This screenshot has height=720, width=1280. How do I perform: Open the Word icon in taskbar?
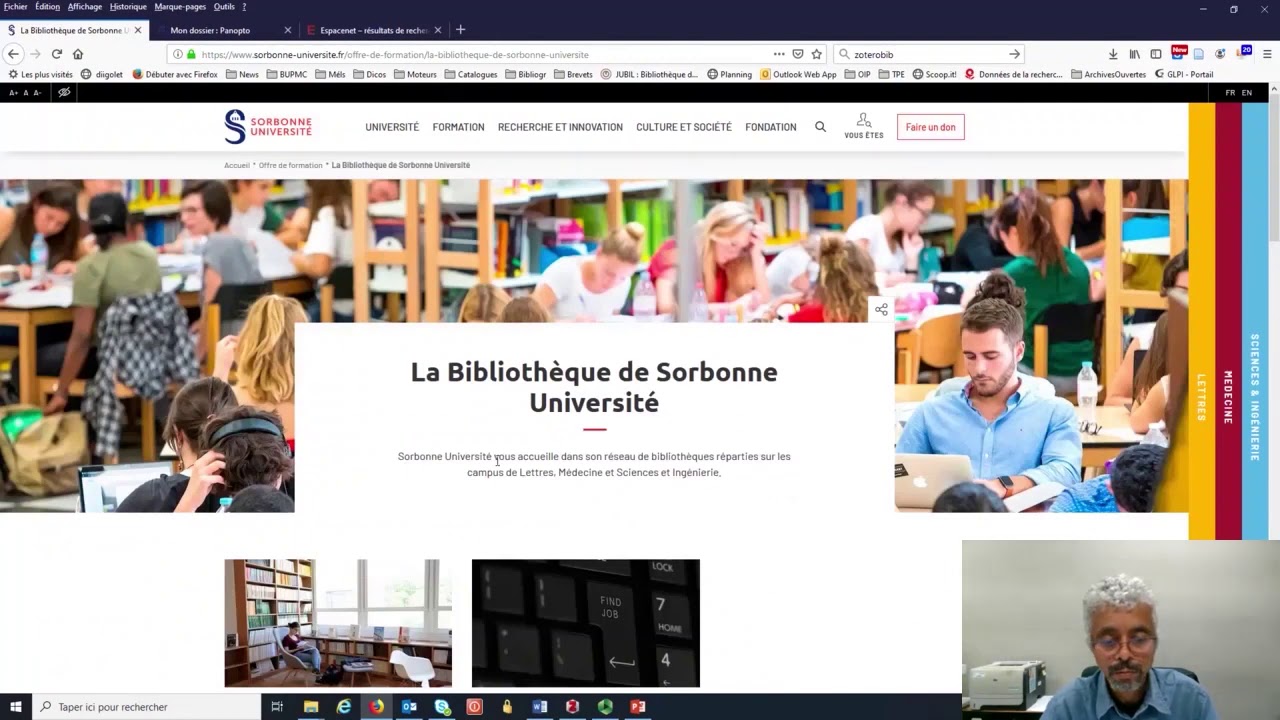[x=540, y=707]
